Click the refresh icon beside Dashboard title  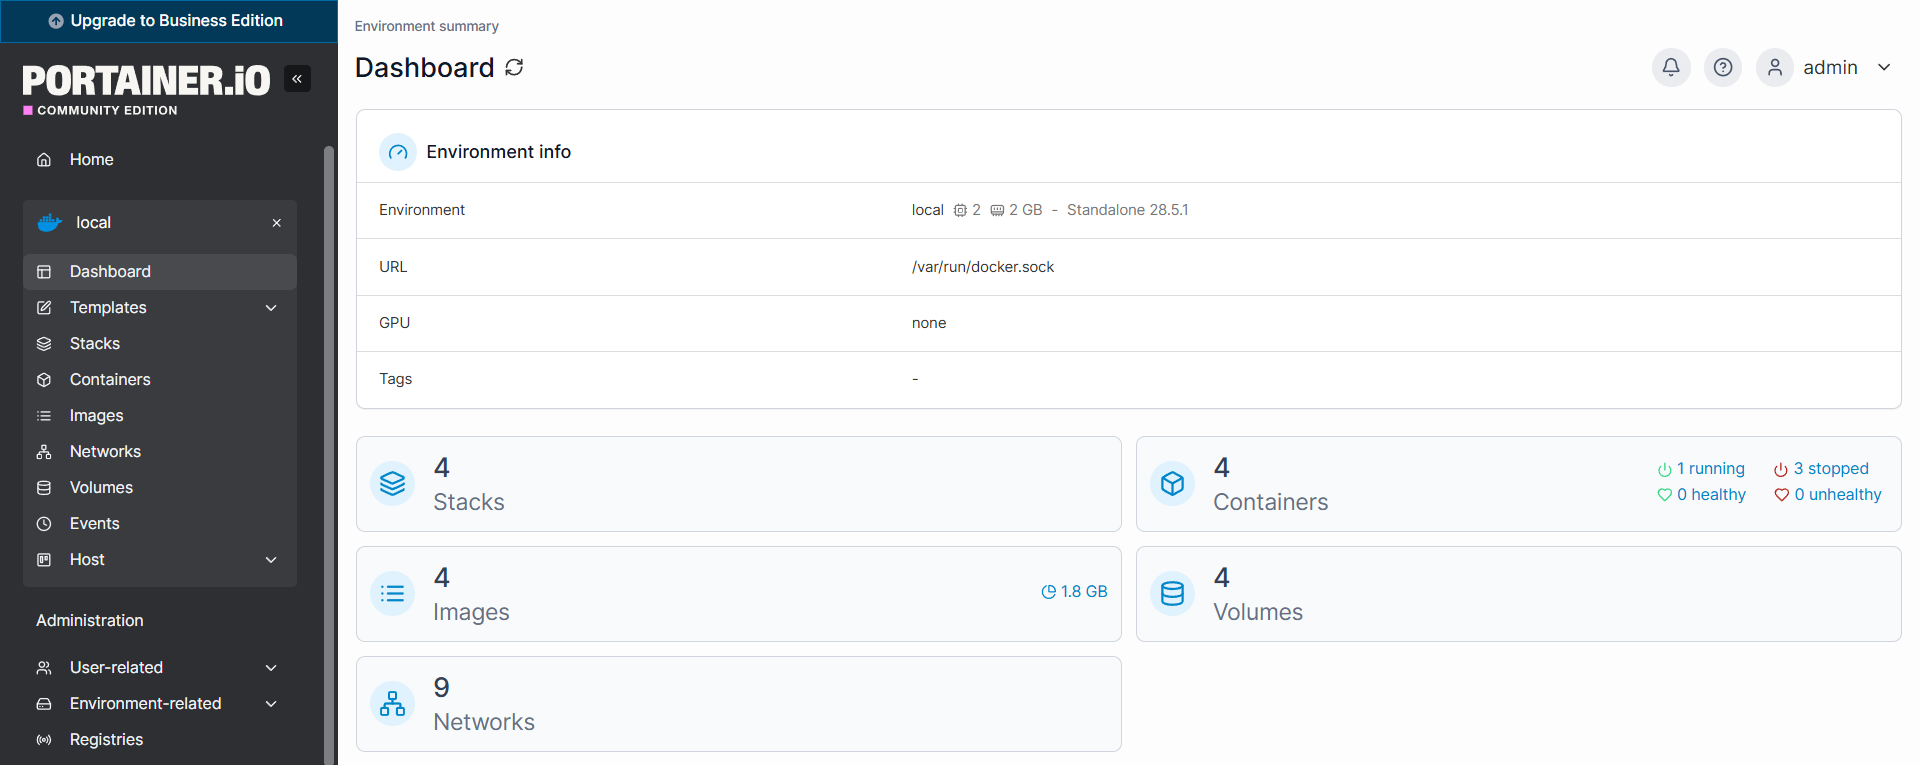pyautogui.click(x=514, y=67)
